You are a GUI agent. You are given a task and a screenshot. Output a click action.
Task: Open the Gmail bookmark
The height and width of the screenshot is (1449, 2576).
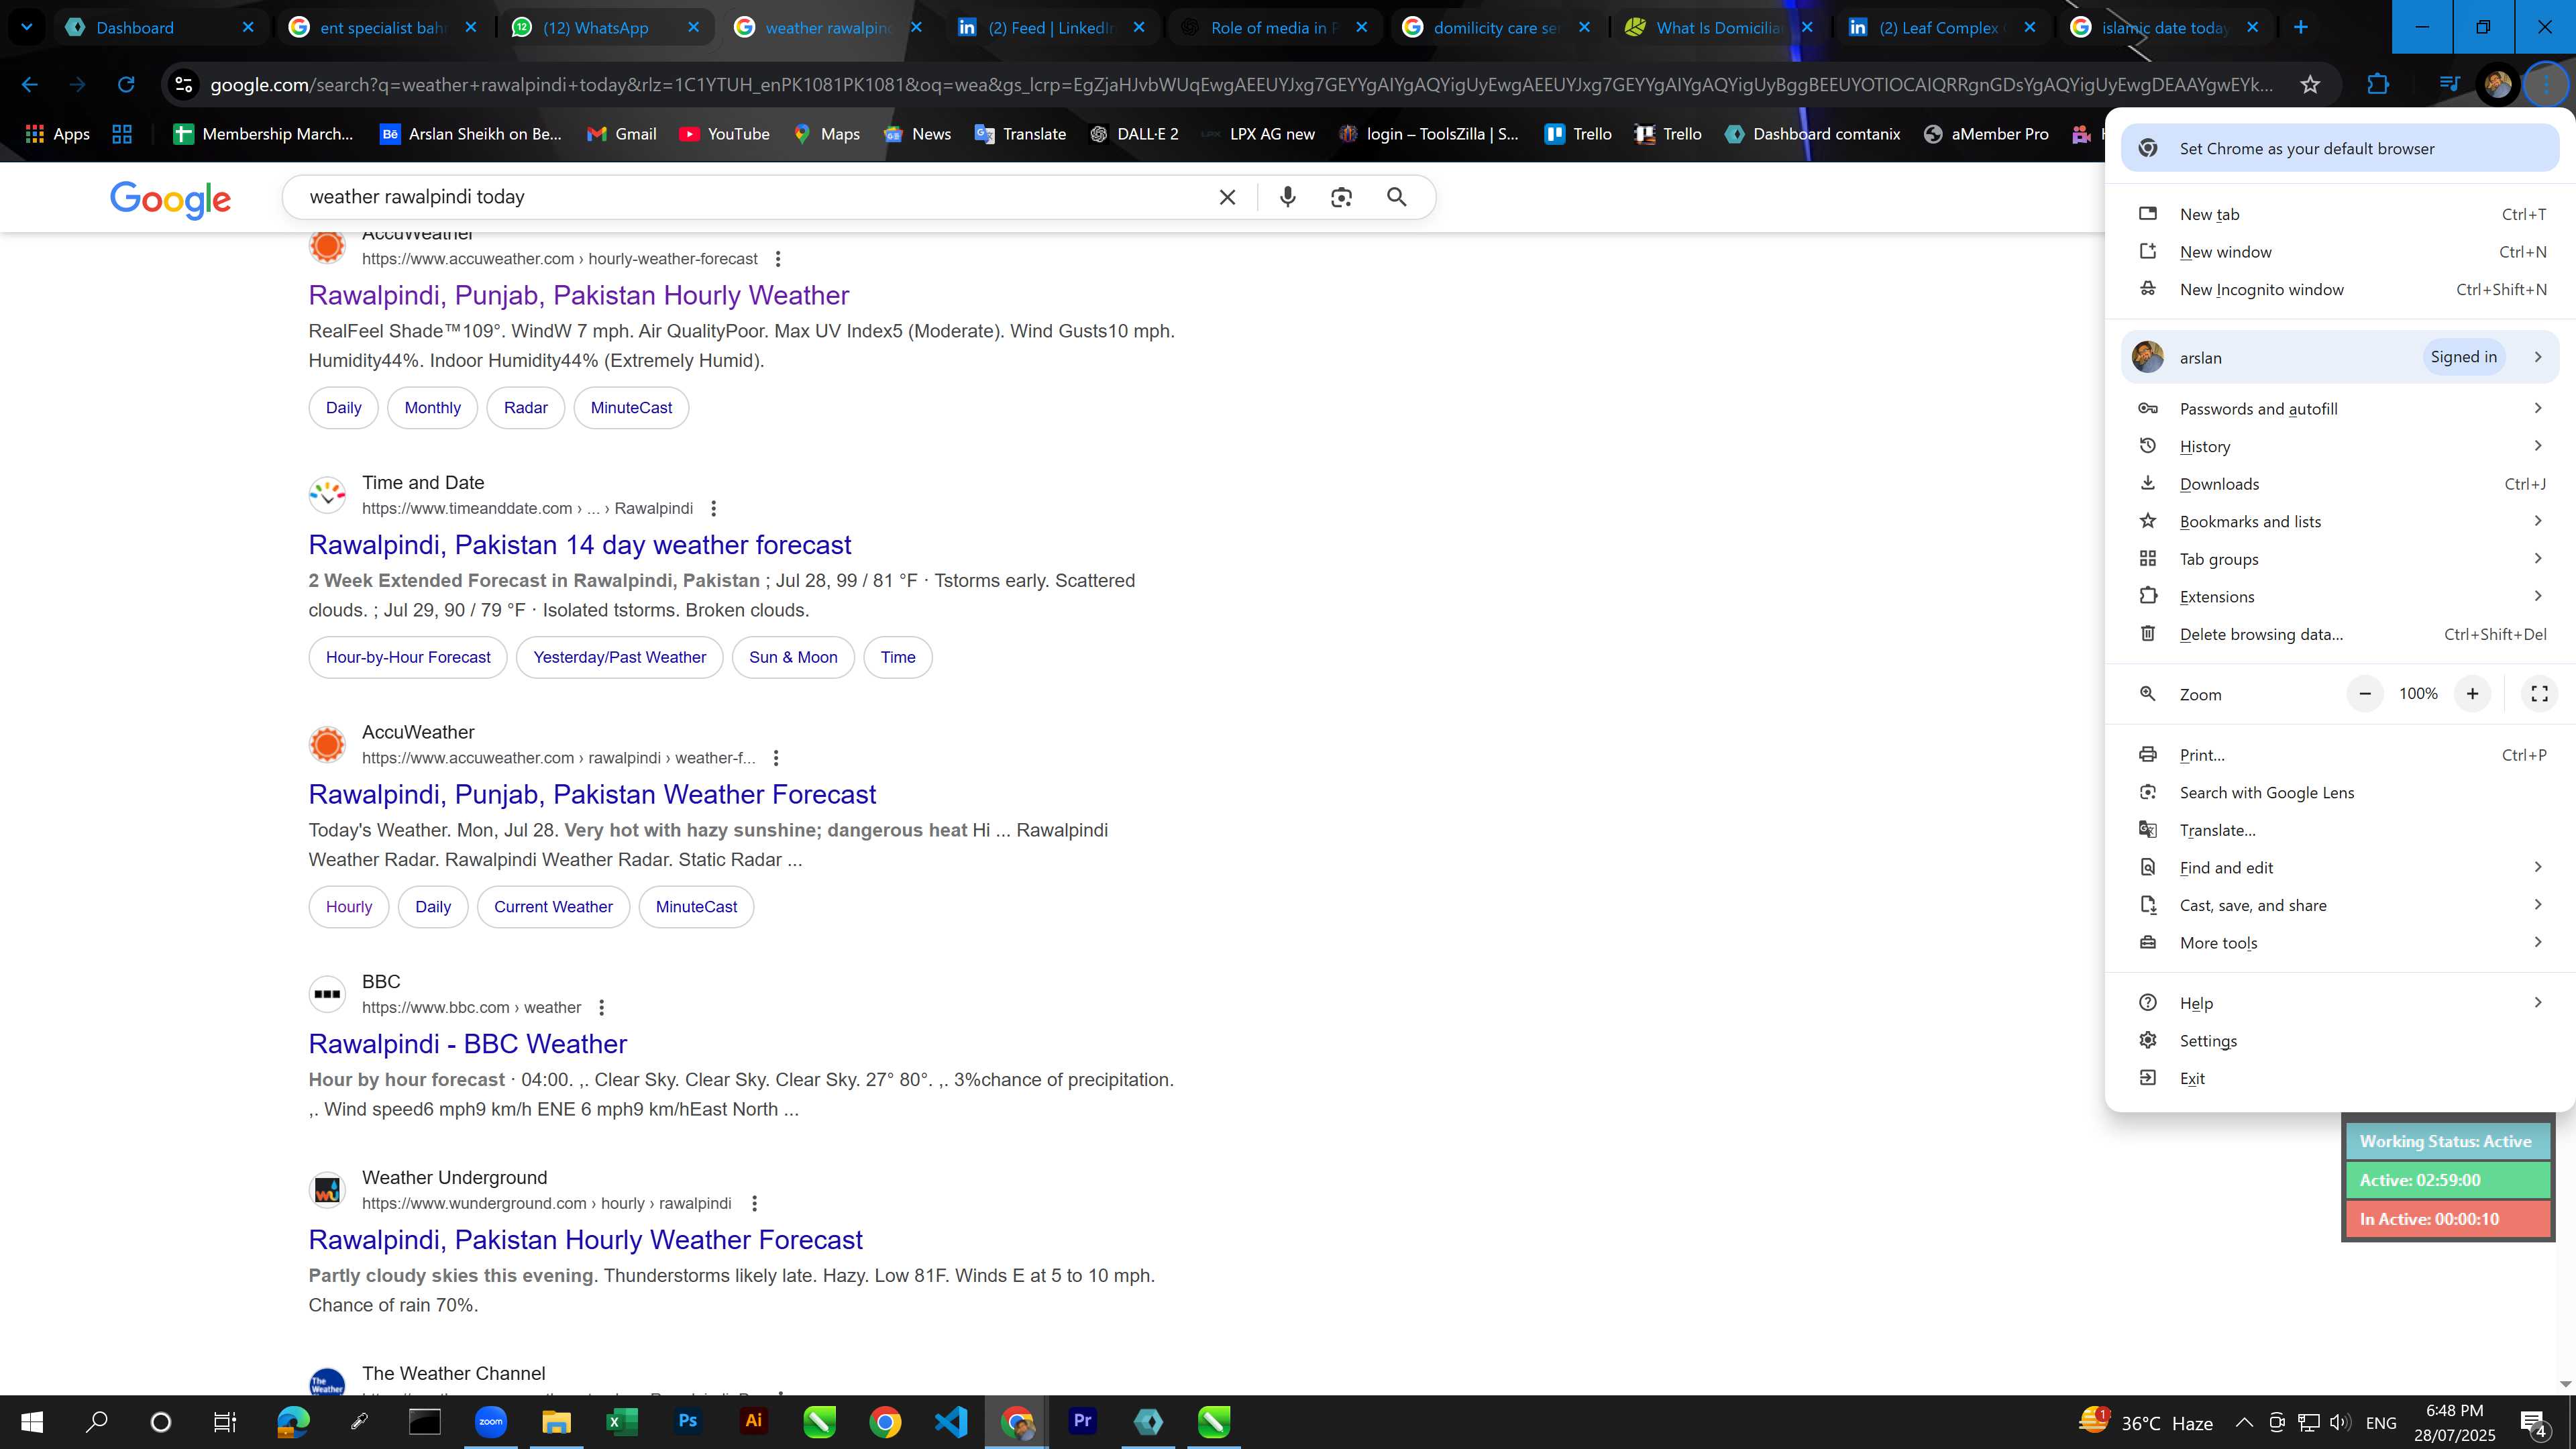tap(621, 134)
